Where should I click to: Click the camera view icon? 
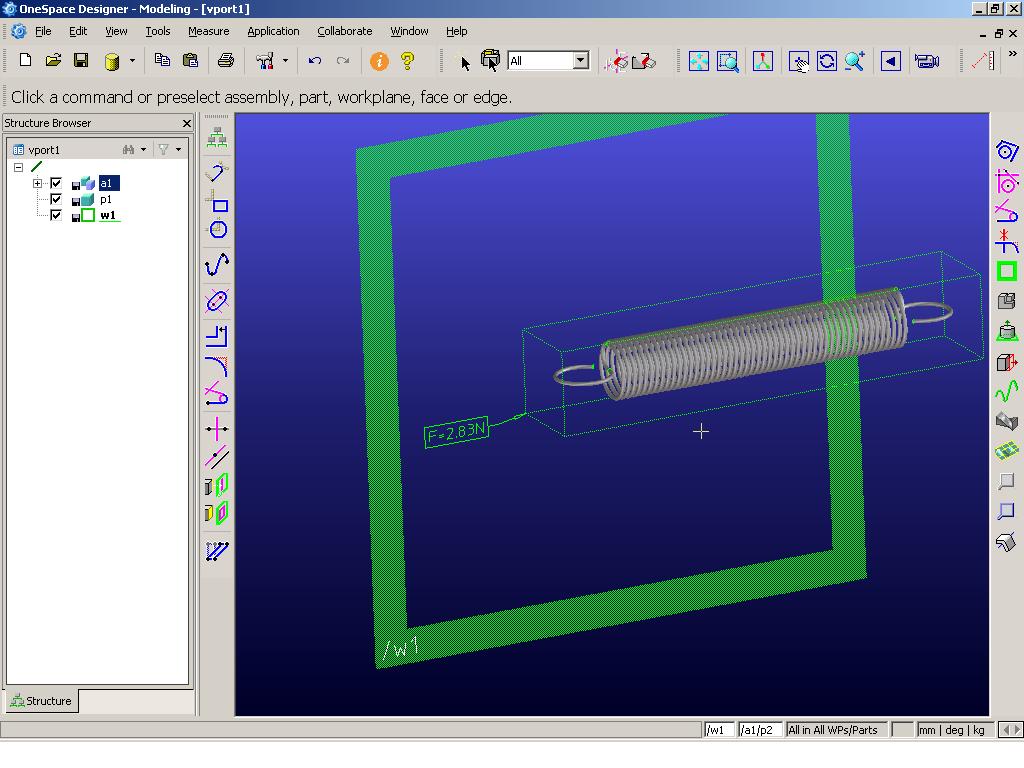click(927, 61)
